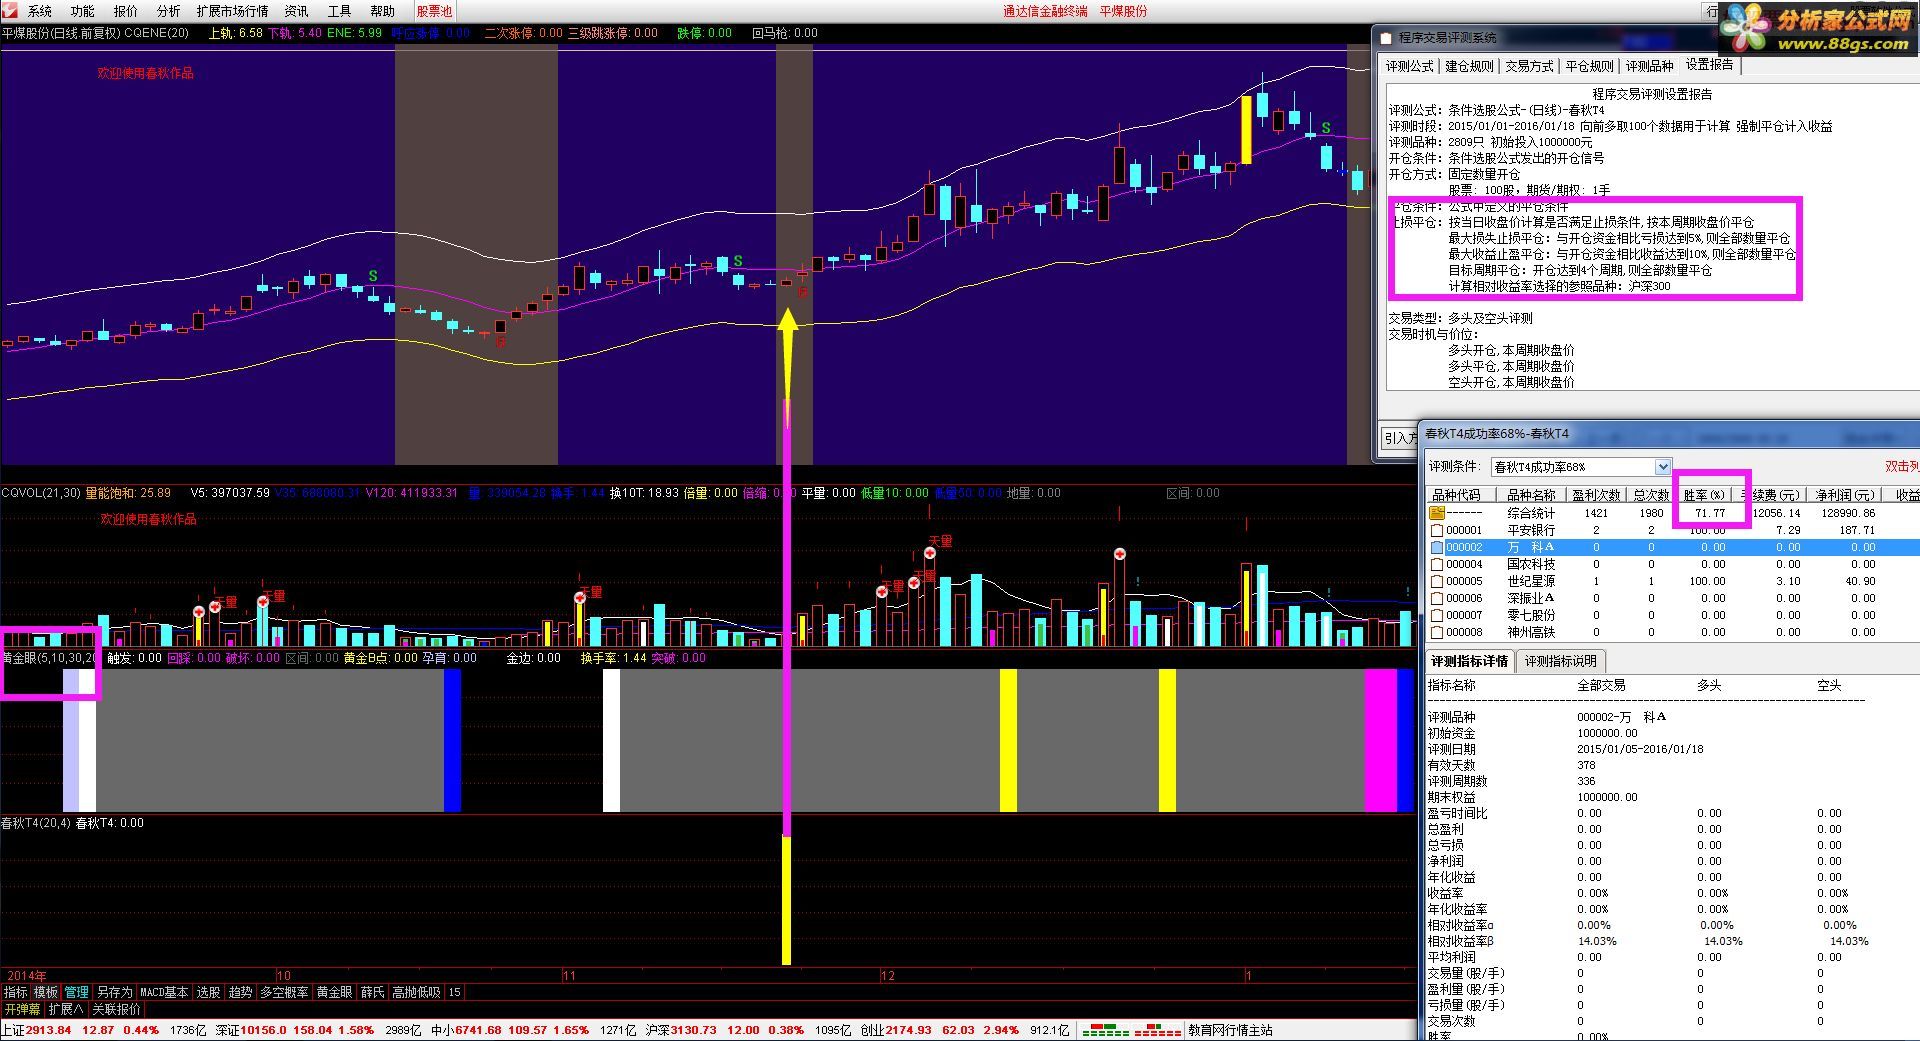Click the 指标 button in bottom toolbar
Viewport: 1920px width, 1041px height.
click(x=15, y=992)
